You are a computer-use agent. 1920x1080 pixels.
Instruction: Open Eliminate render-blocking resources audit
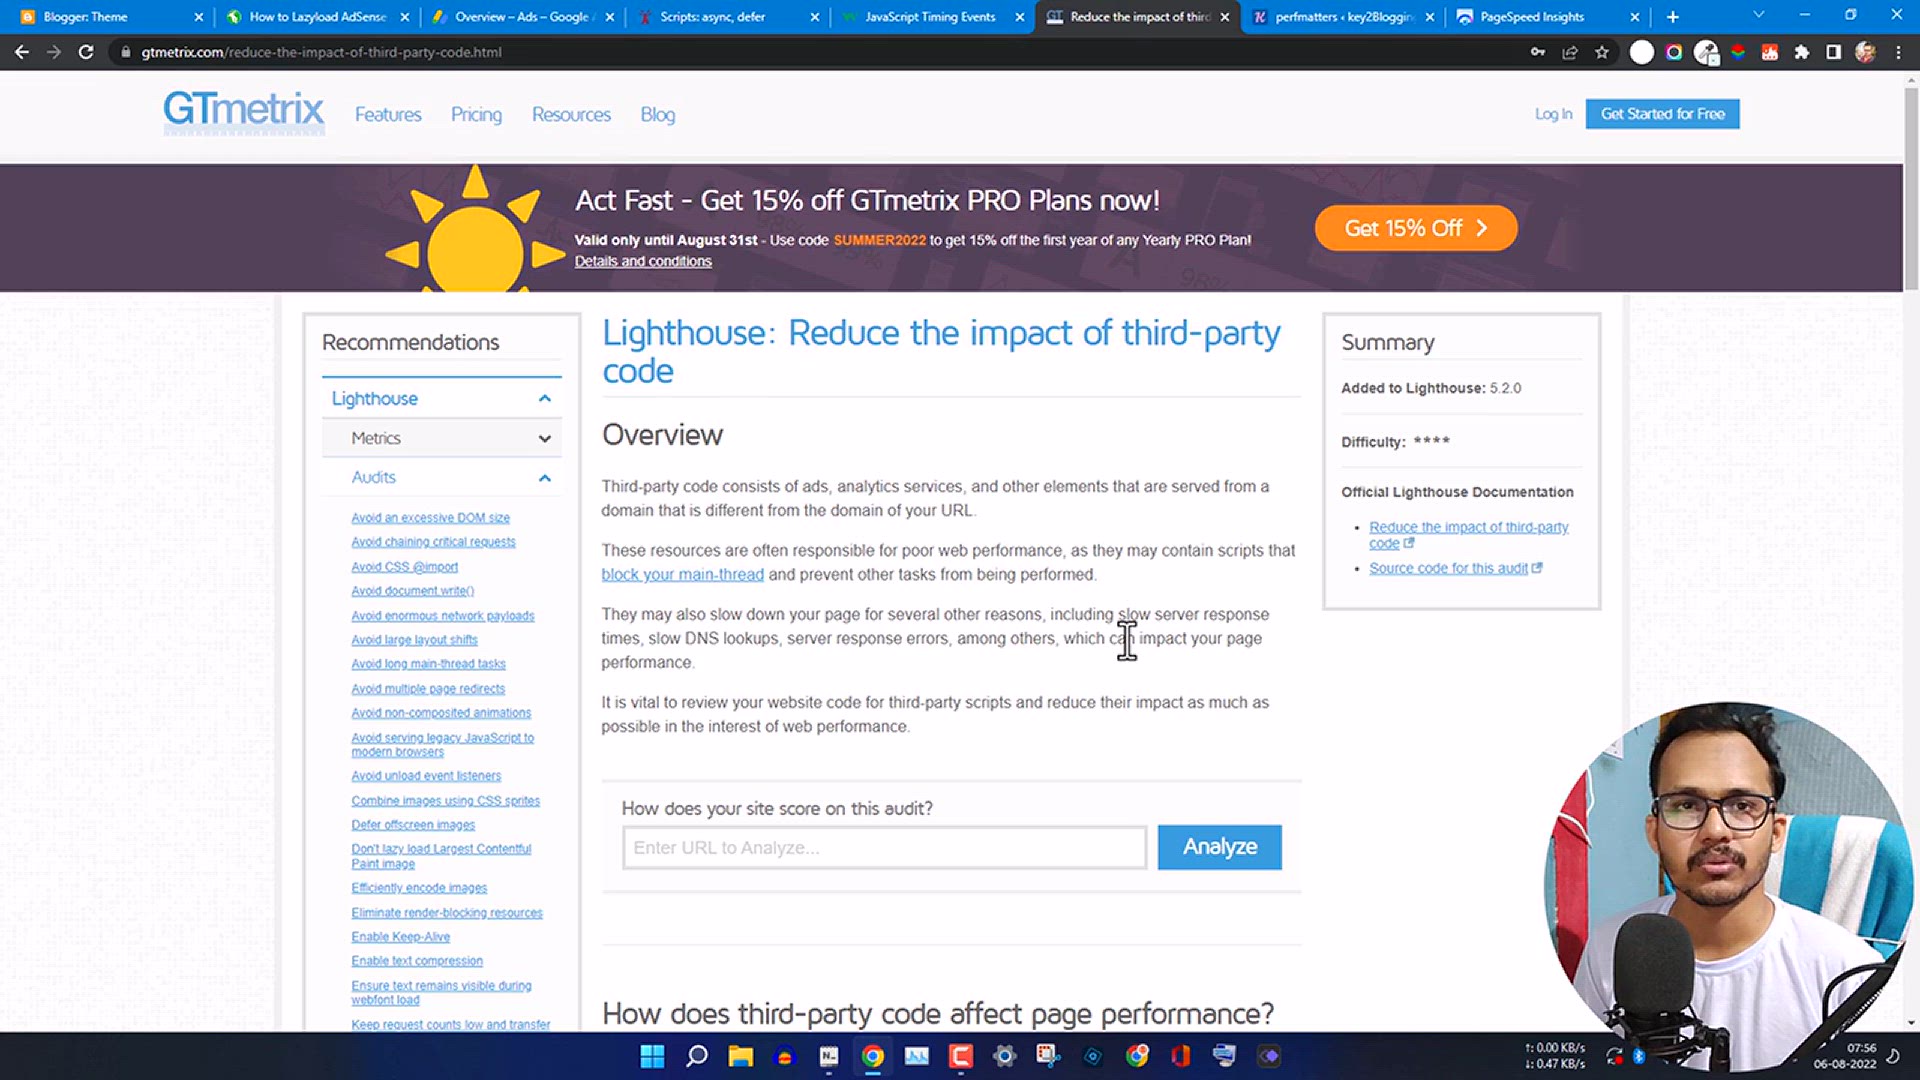click(447, 913)
